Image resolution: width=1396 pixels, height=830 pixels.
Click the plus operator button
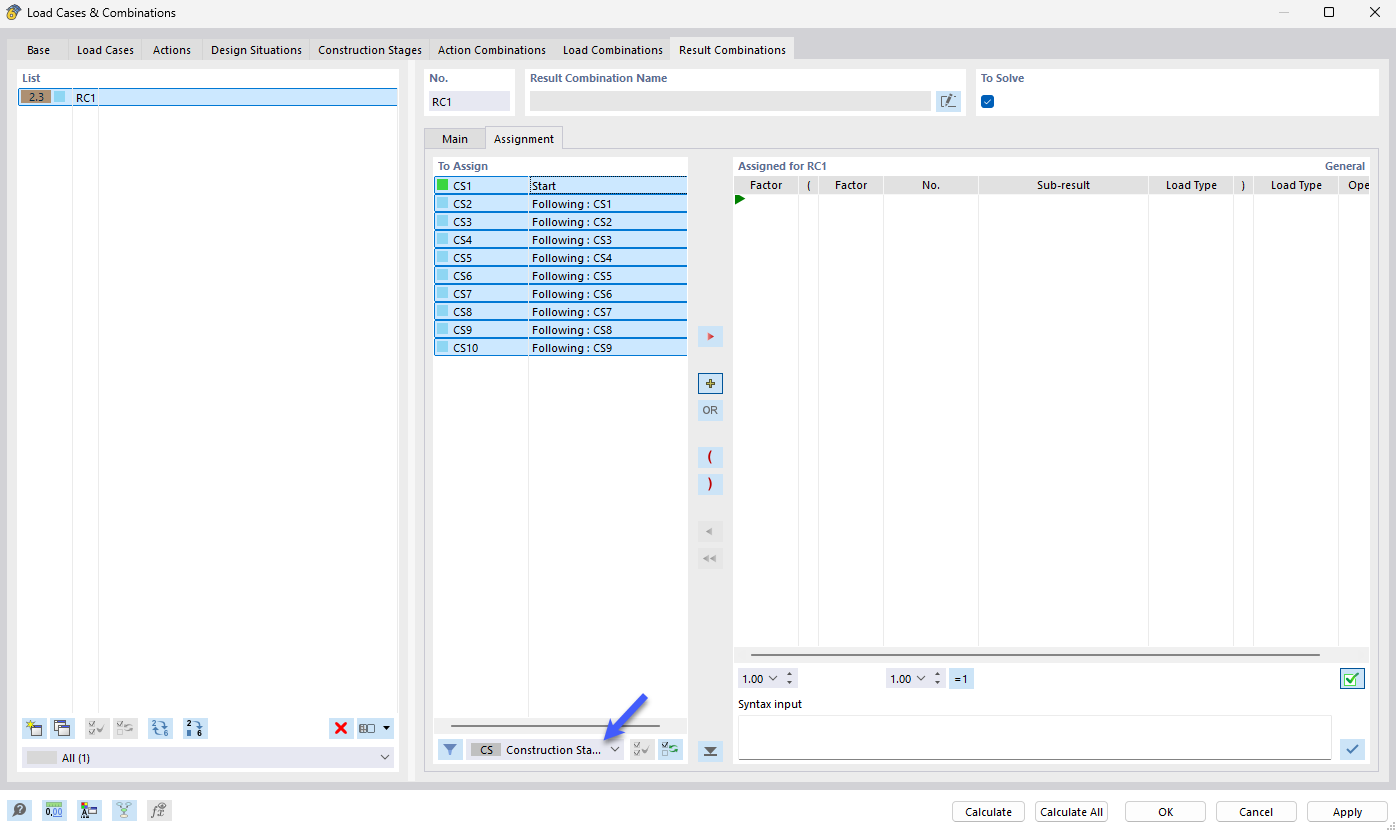pos(710,383)
